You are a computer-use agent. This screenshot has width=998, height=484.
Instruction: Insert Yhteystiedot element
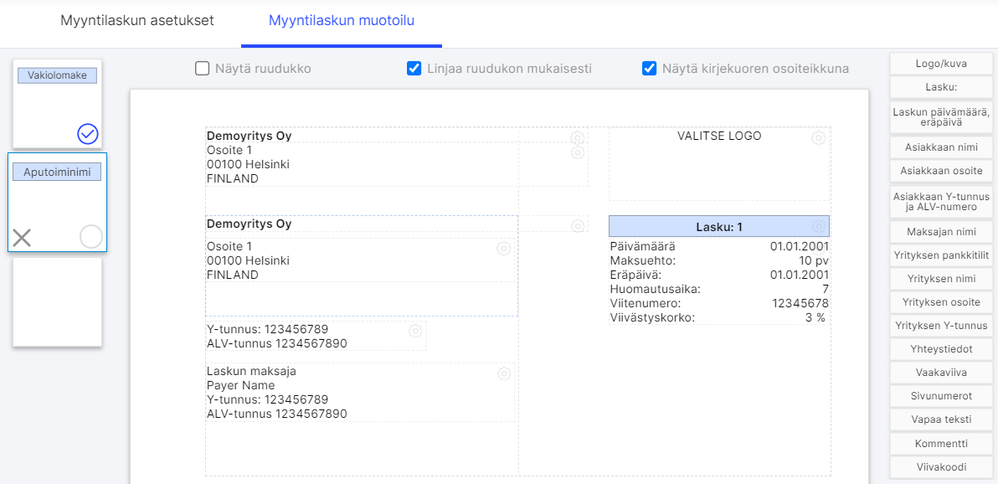click(941, 349)
